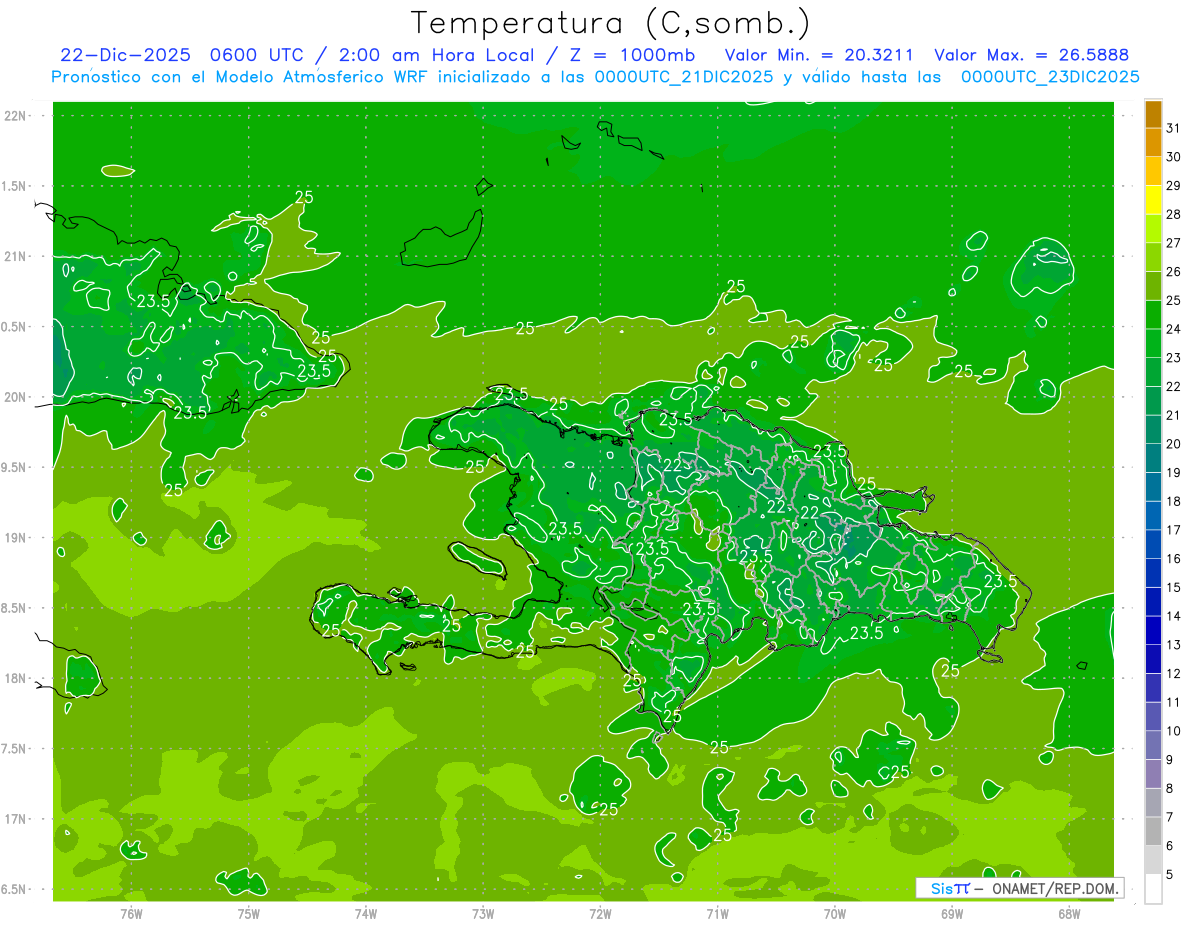Click the "22N" latitude axis label

click(x=15, y=116)
